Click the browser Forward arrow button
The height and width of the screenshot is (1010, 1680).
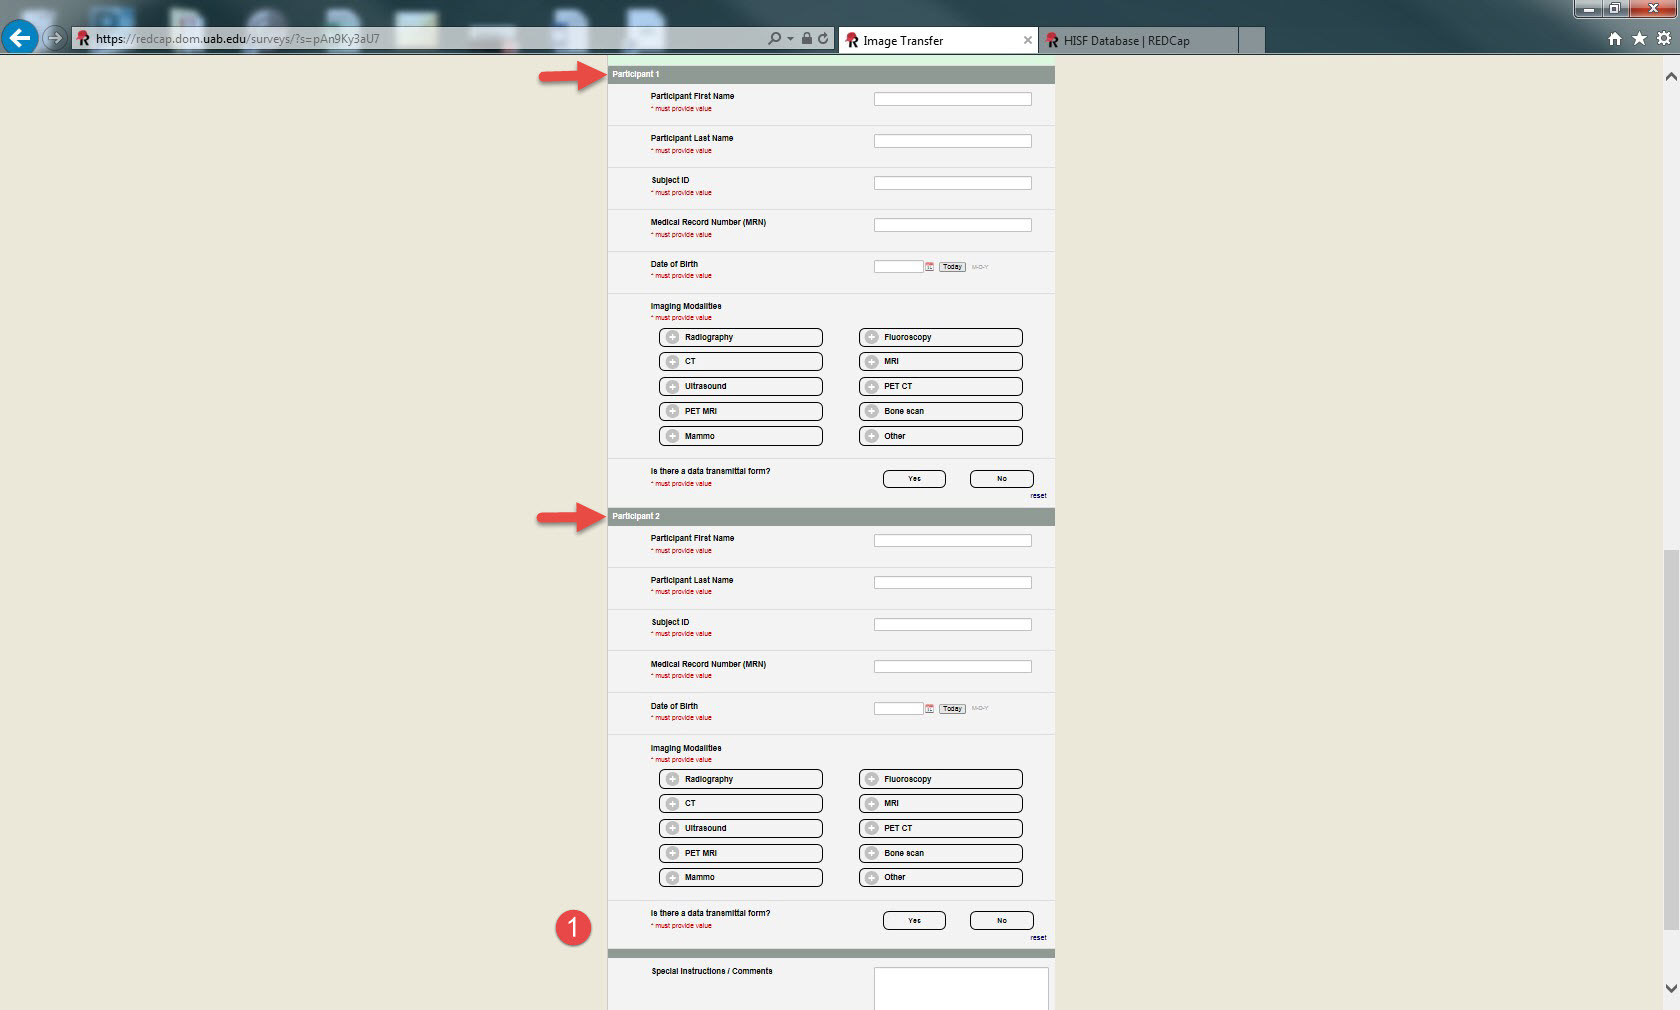click(x=55, y=39)
